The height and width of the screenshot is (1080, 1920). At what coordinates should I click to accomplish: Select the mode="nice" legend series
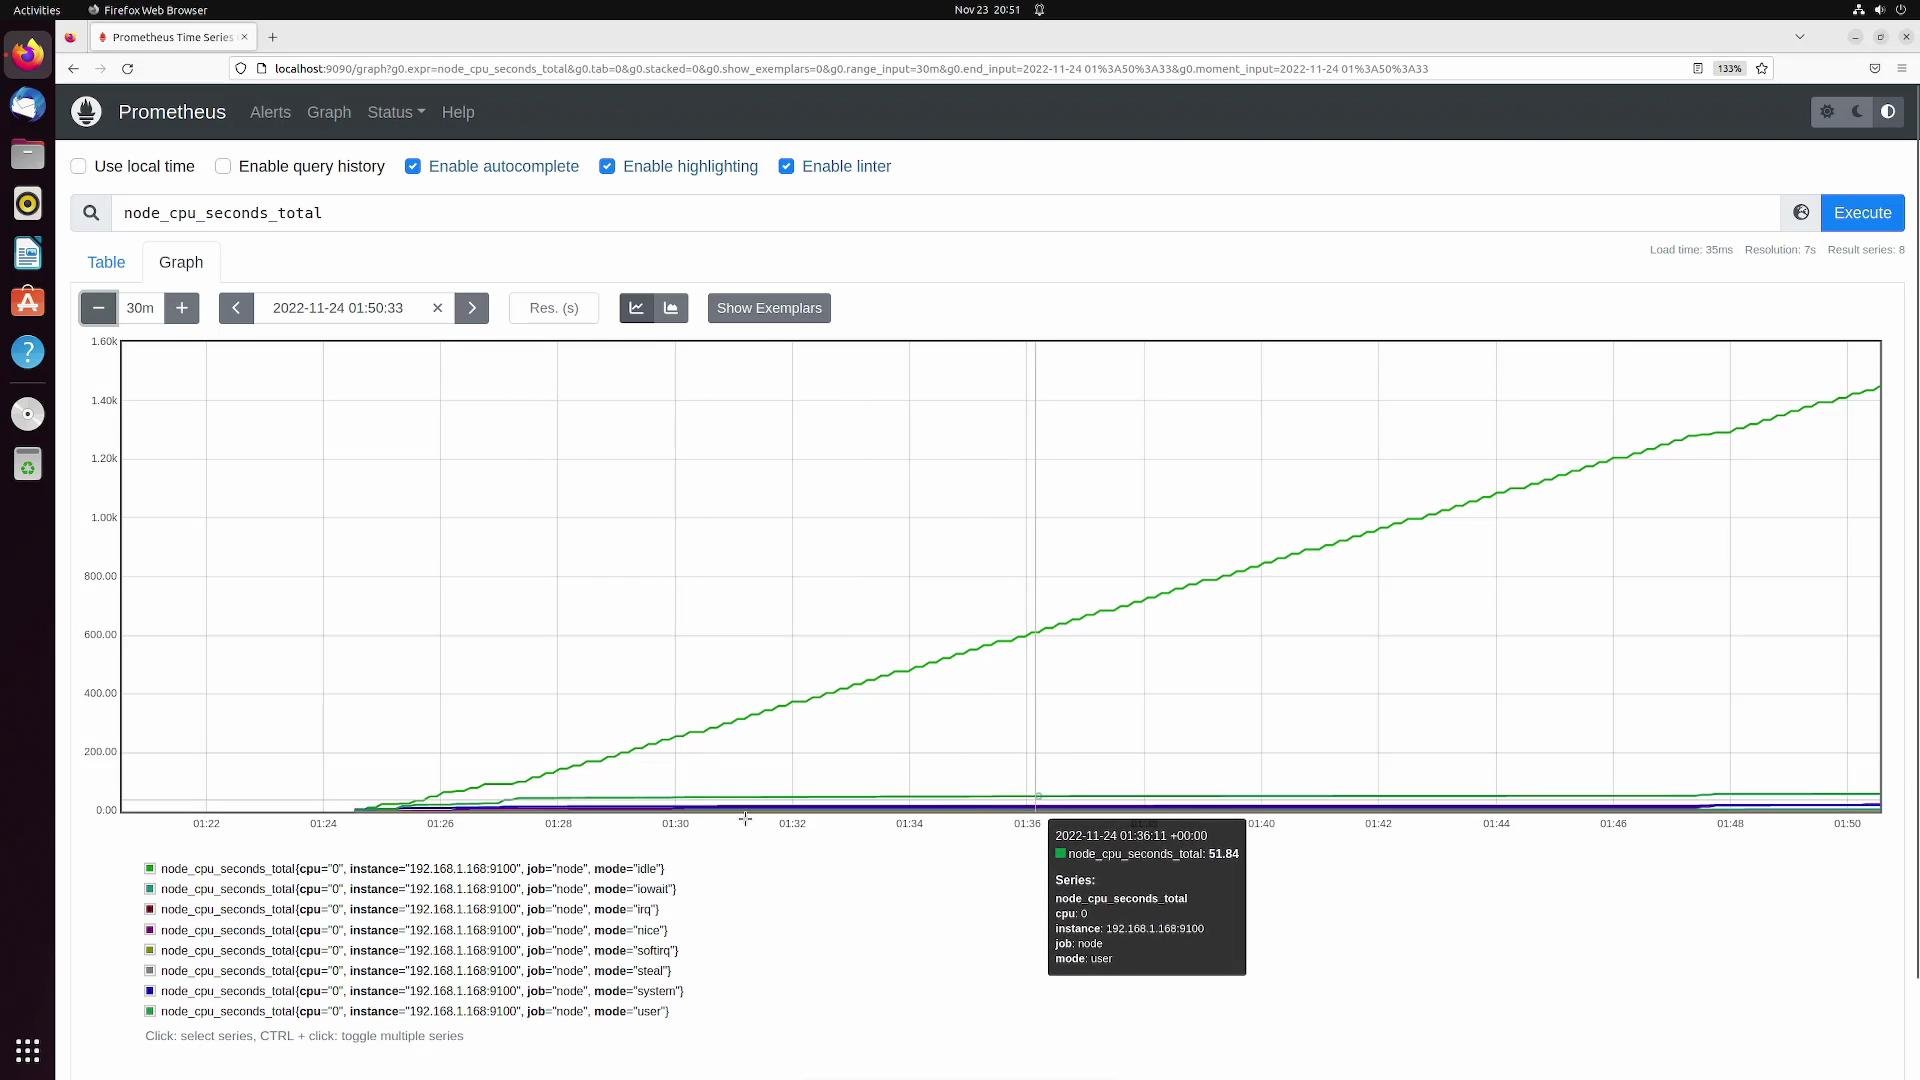tap(406, 930)
